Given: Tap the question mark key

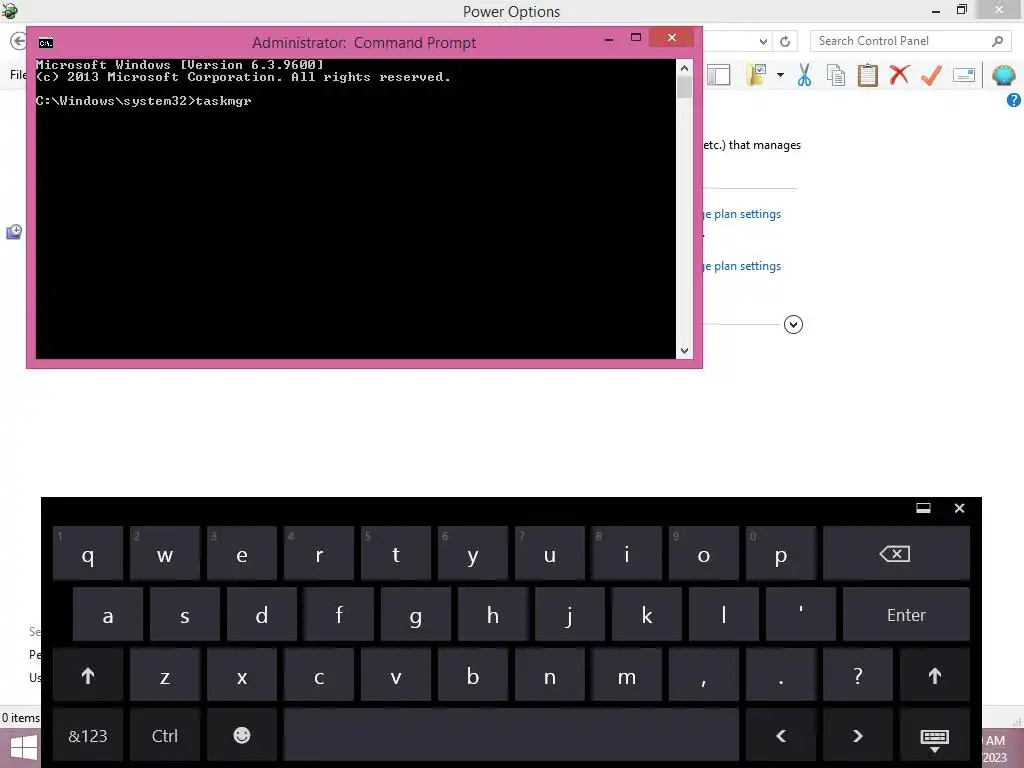Looking at the screenshot, I should pos(857,675).
